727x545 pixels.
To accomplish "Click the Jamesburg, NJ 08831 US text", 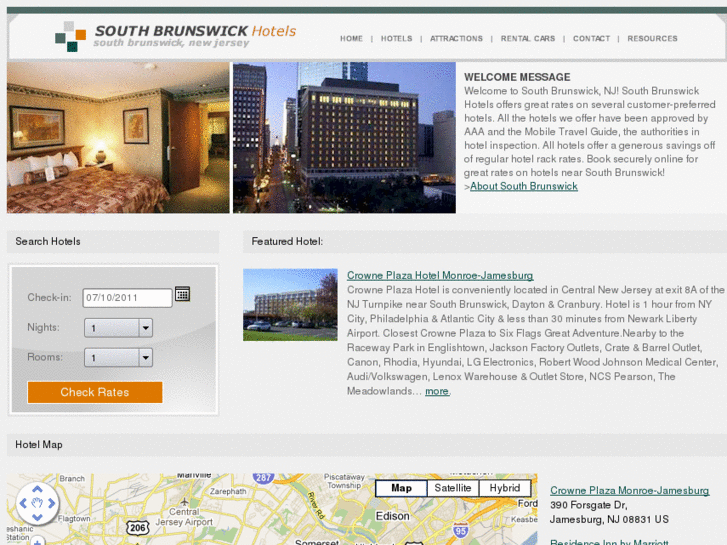I will coord(609,519).
